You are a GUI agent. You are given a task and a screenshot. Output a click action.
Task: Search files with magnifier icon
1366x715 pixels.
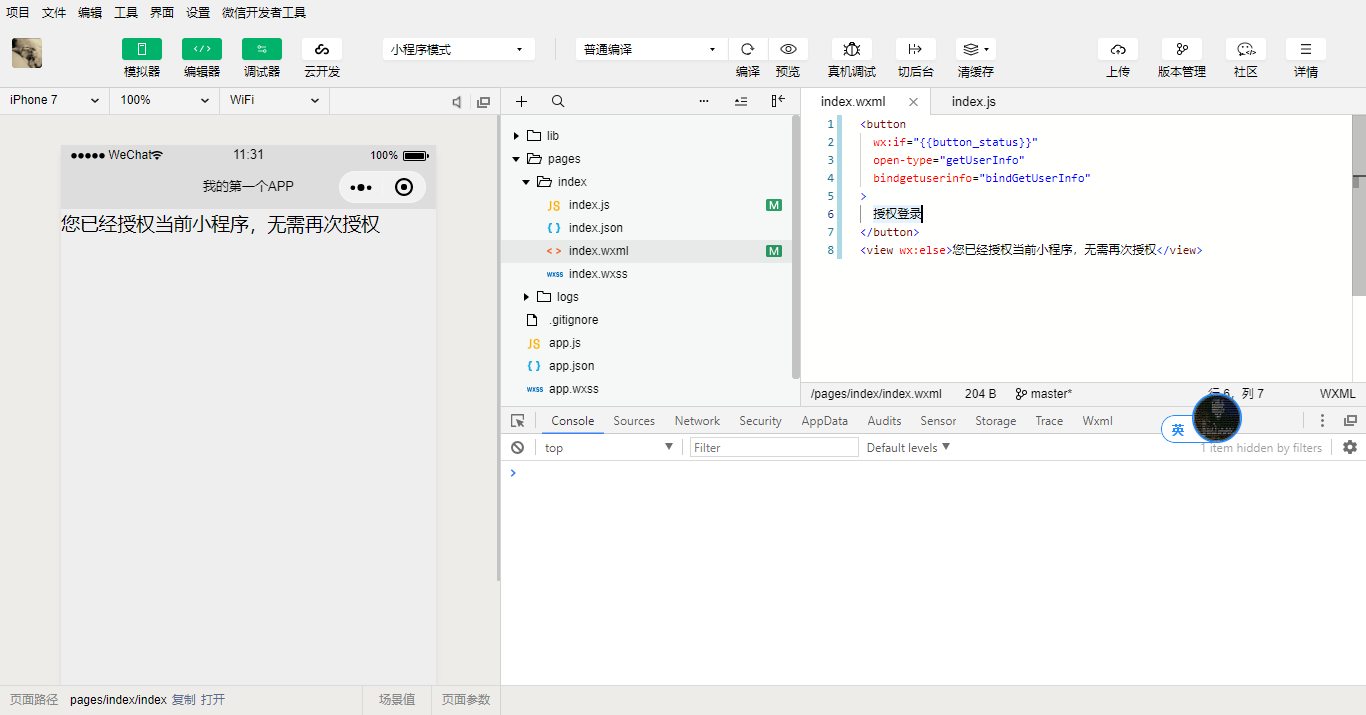[x=558, y=101]
